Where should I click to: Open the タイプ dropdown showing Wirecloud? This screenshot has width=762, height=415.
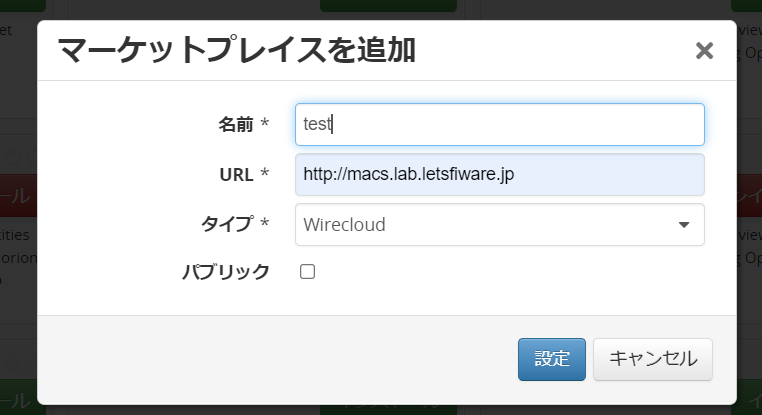click(490, 225)
